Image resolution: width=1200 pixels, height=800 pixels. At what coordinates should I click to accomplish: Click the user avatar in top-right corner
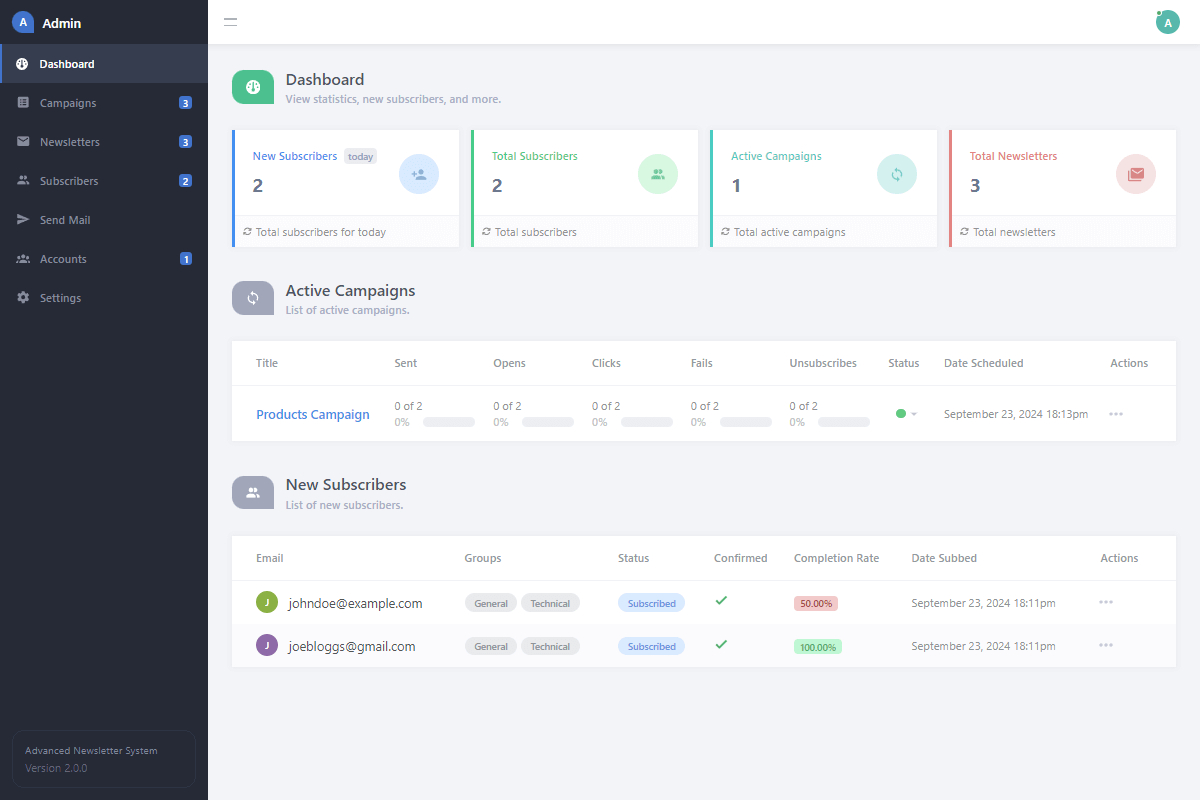click(x=1167, y=22)
